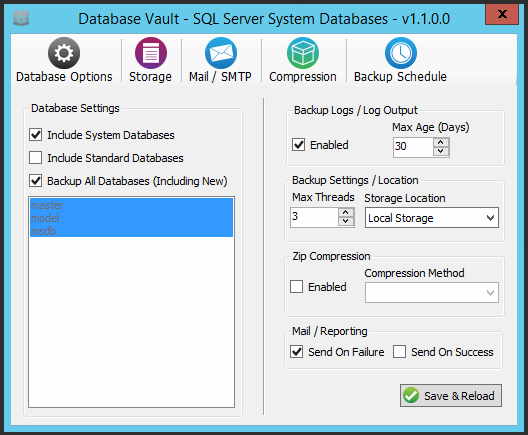Close the Database Vault window
528x435 pixels.
[x=502, y=14]
